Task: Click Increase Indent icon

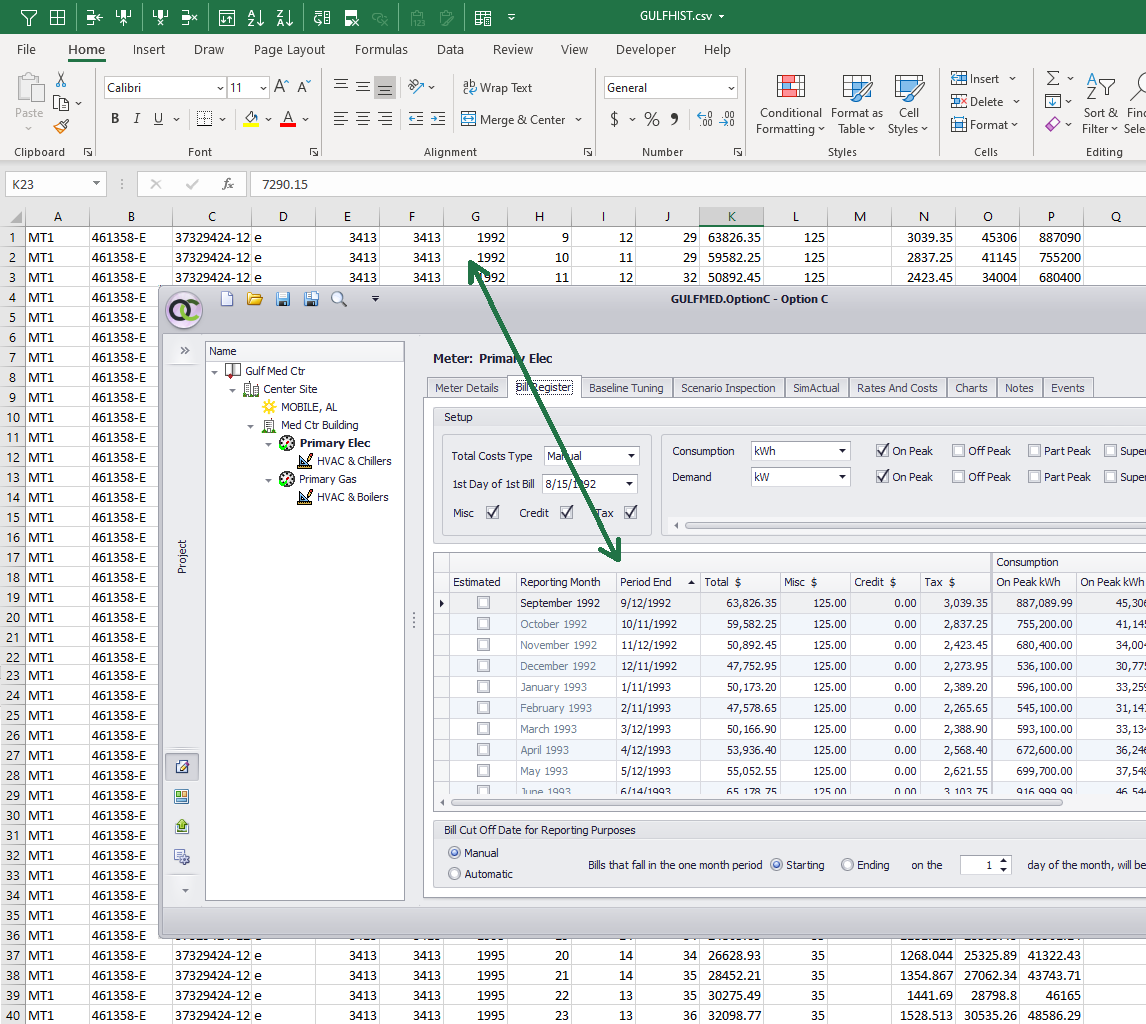Action: (x=438, y=119)
